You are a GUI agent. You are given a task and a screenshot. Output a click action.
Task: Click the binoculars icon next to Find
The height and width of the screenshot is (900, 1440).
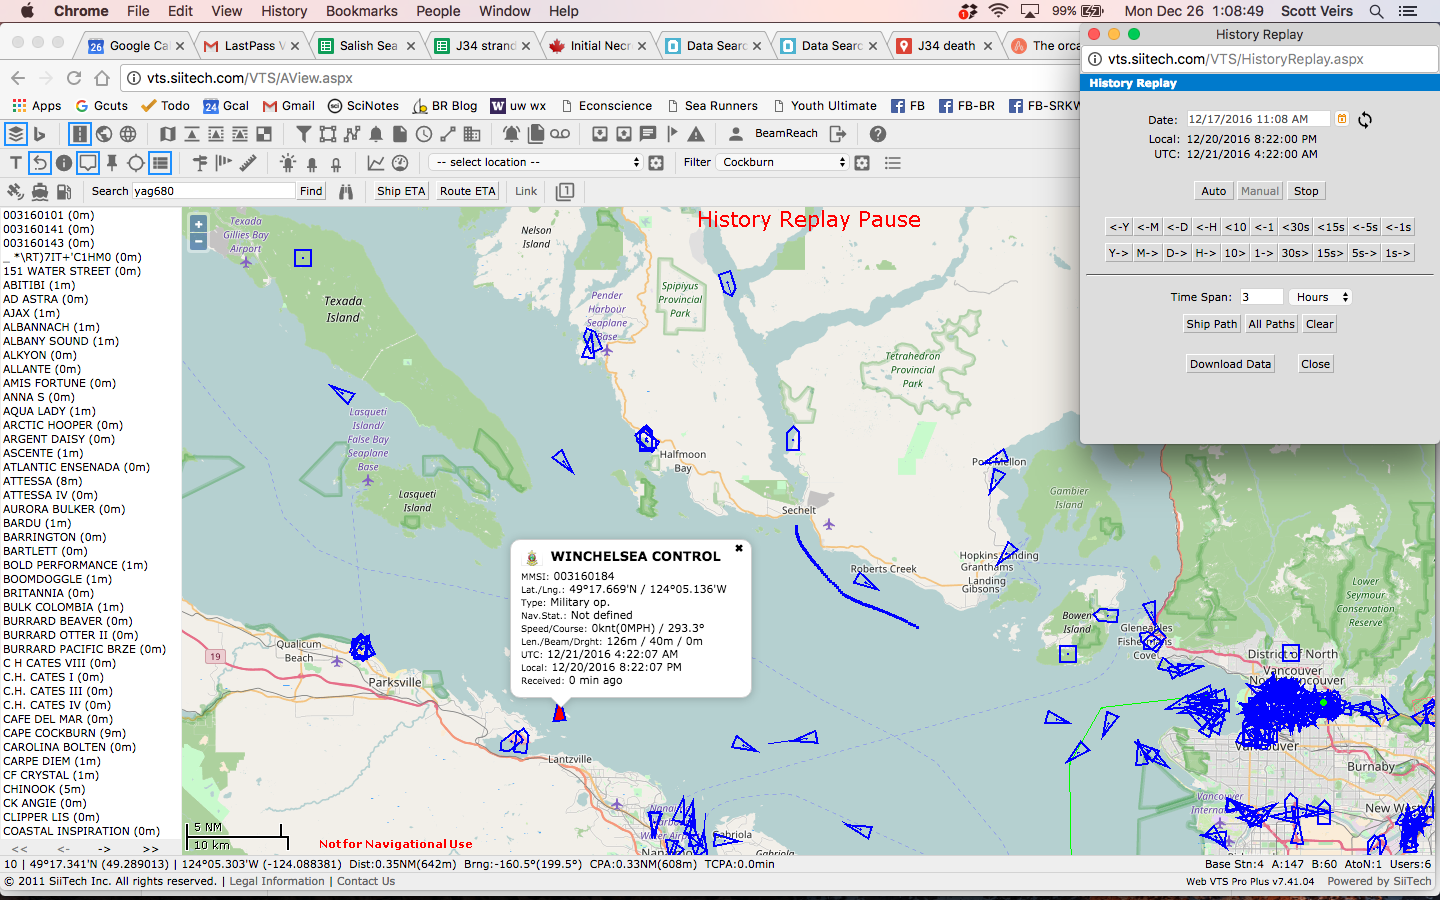pos(346,191)
